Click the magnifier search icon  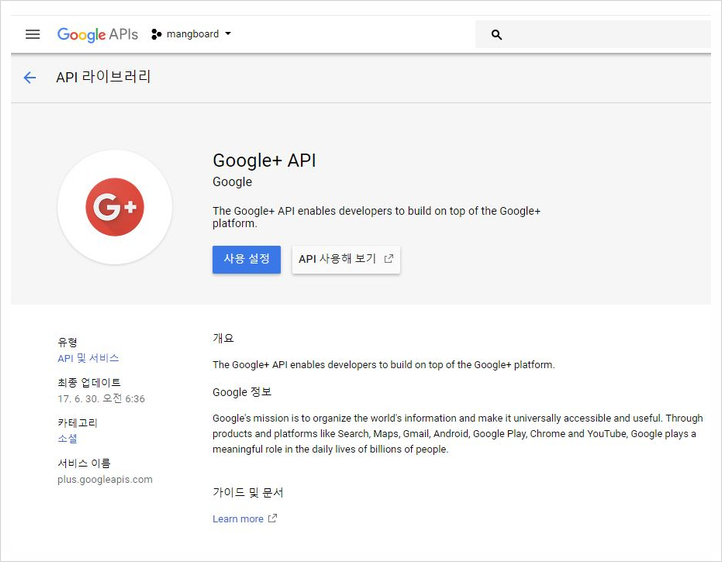tap(497, 35)
